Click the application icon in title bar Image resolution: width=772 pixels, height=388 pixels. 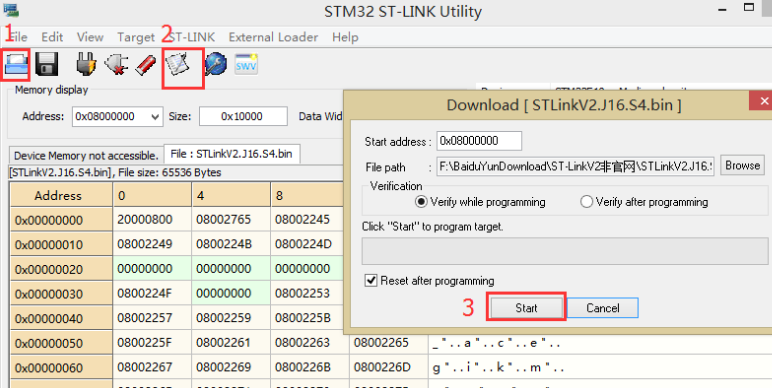click(11, 9)
